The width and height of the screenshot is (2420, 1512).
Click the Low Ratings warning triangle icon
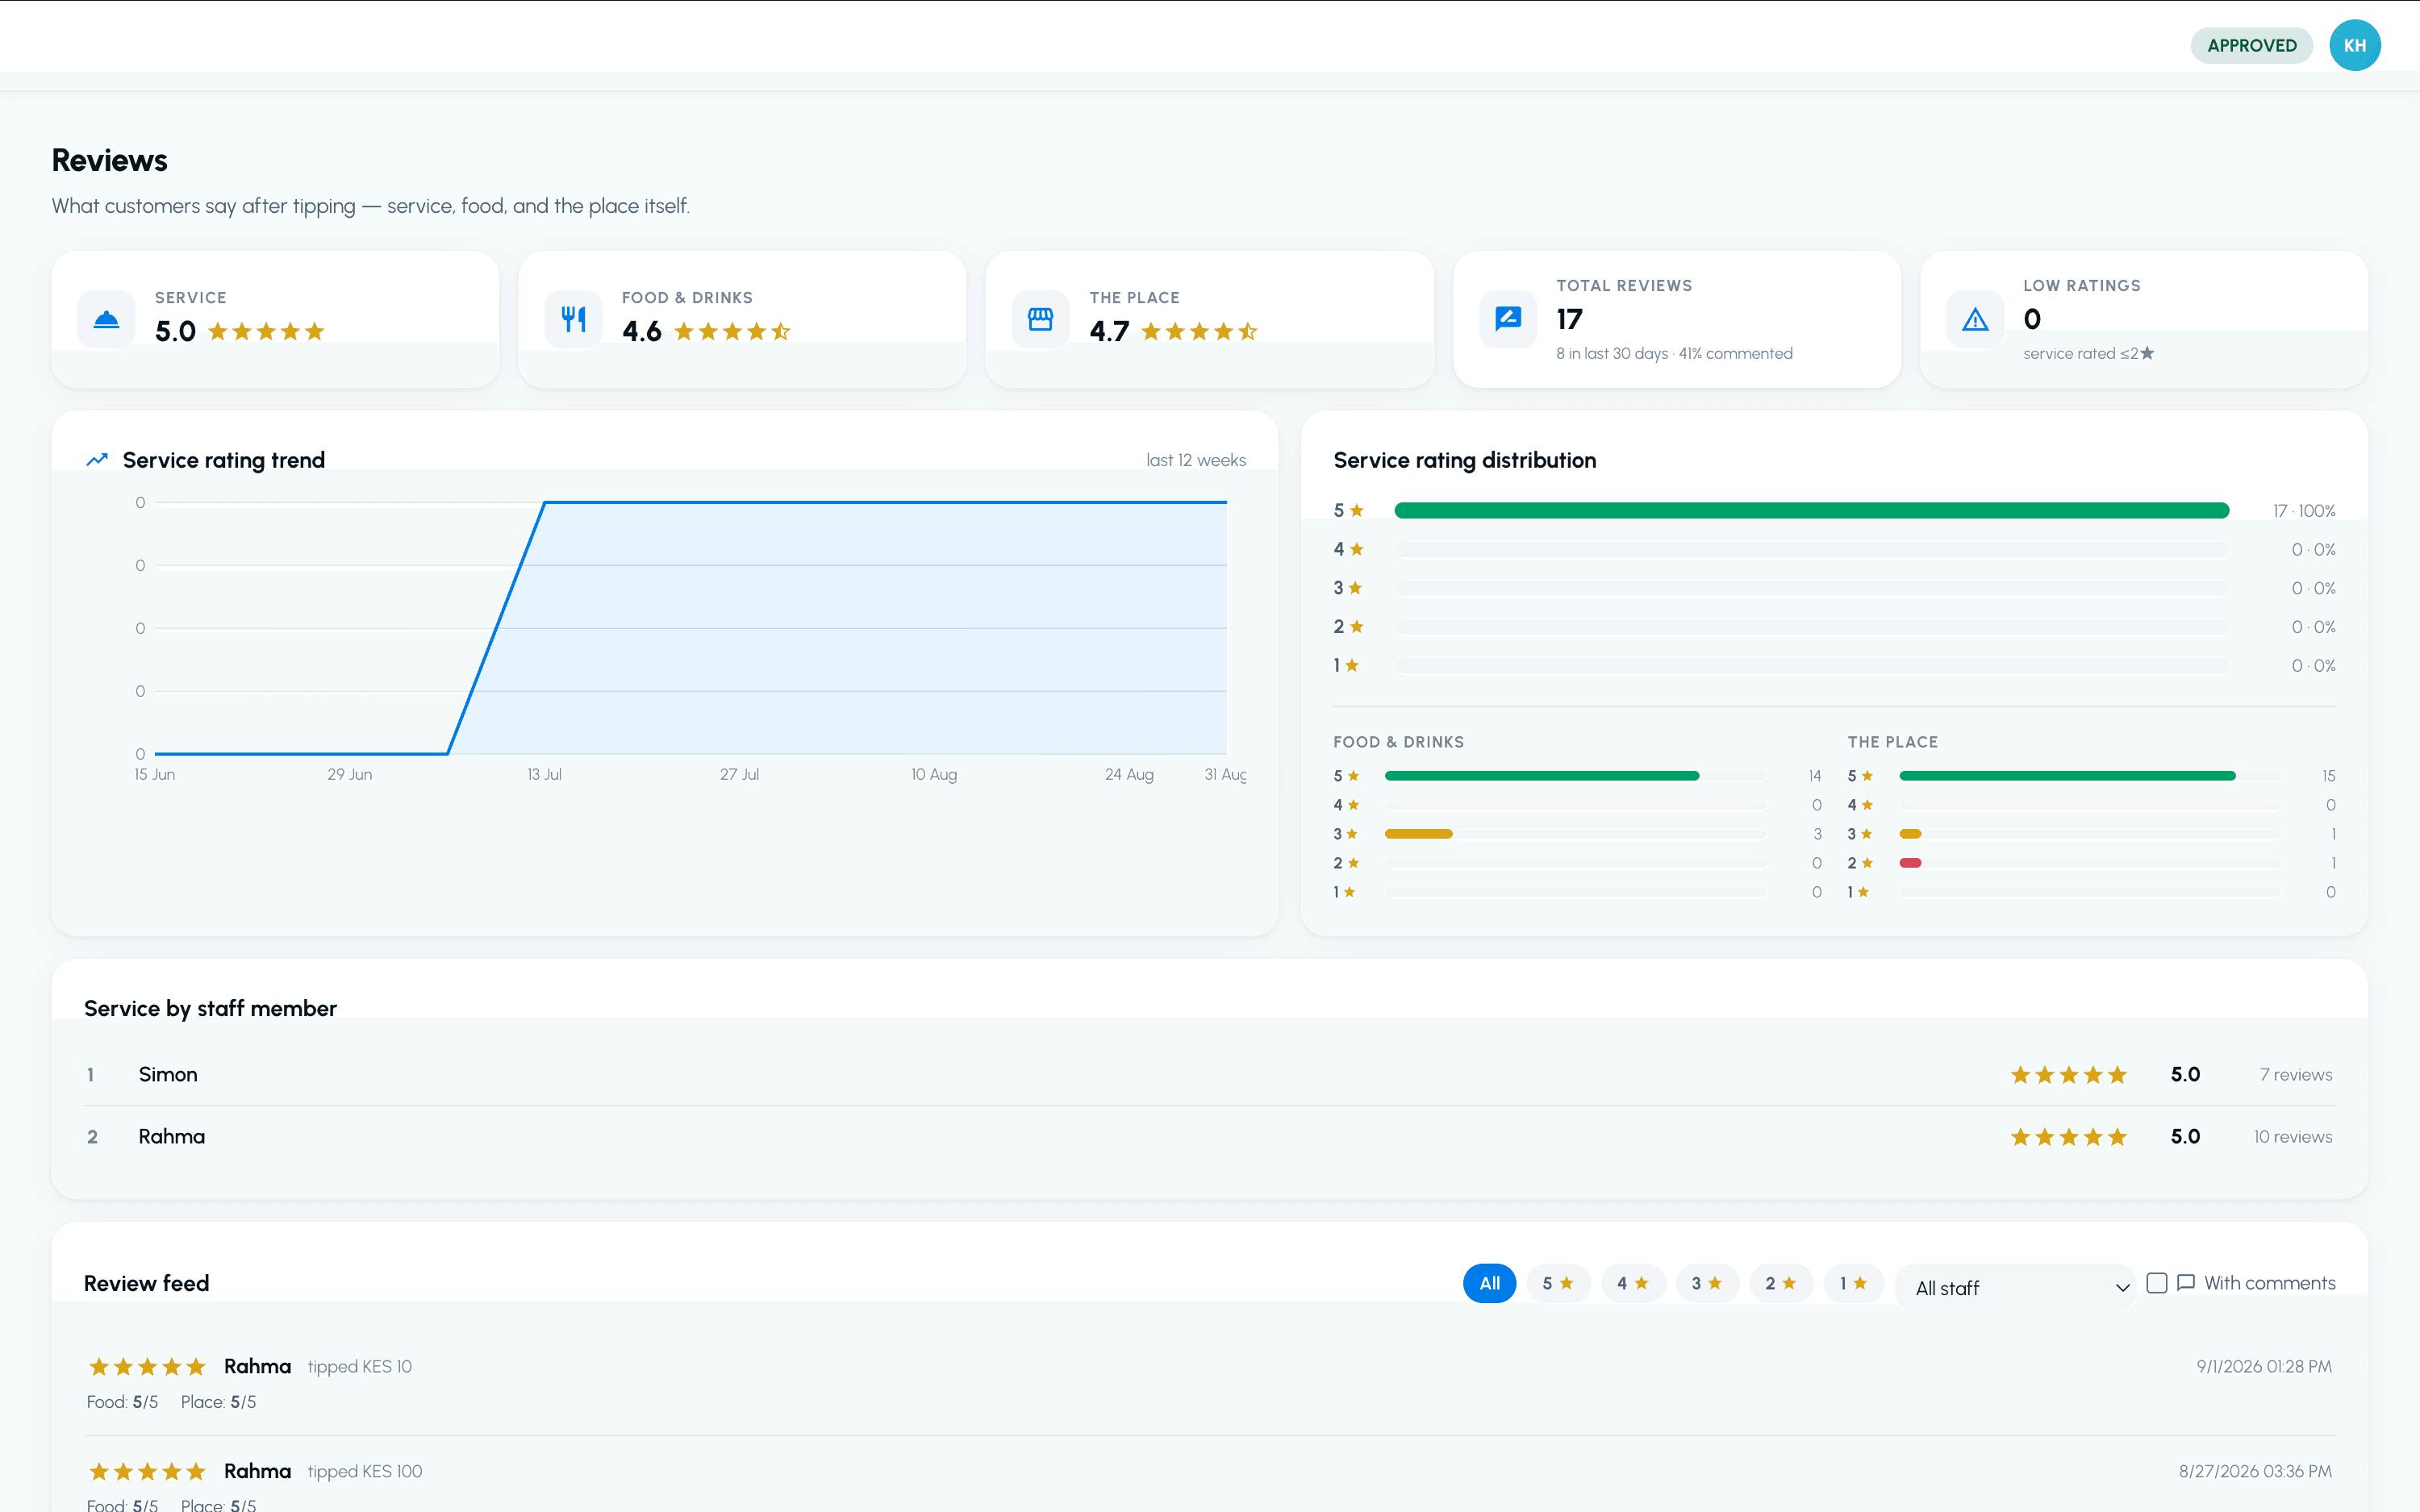(x=1975, y=319)
